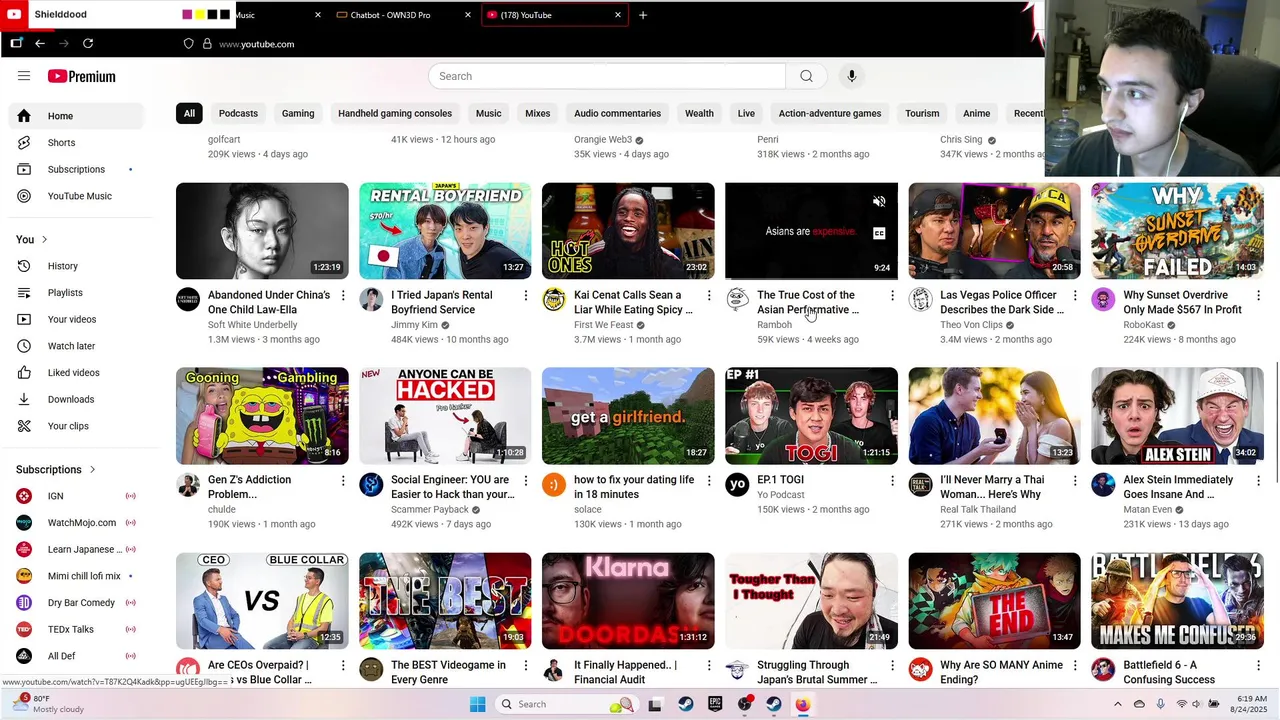Image resolution: width=1280 pixels, height=720 pixels.
Task: Open Downloads in the sidebar
Action: click(x=75, y=399)
